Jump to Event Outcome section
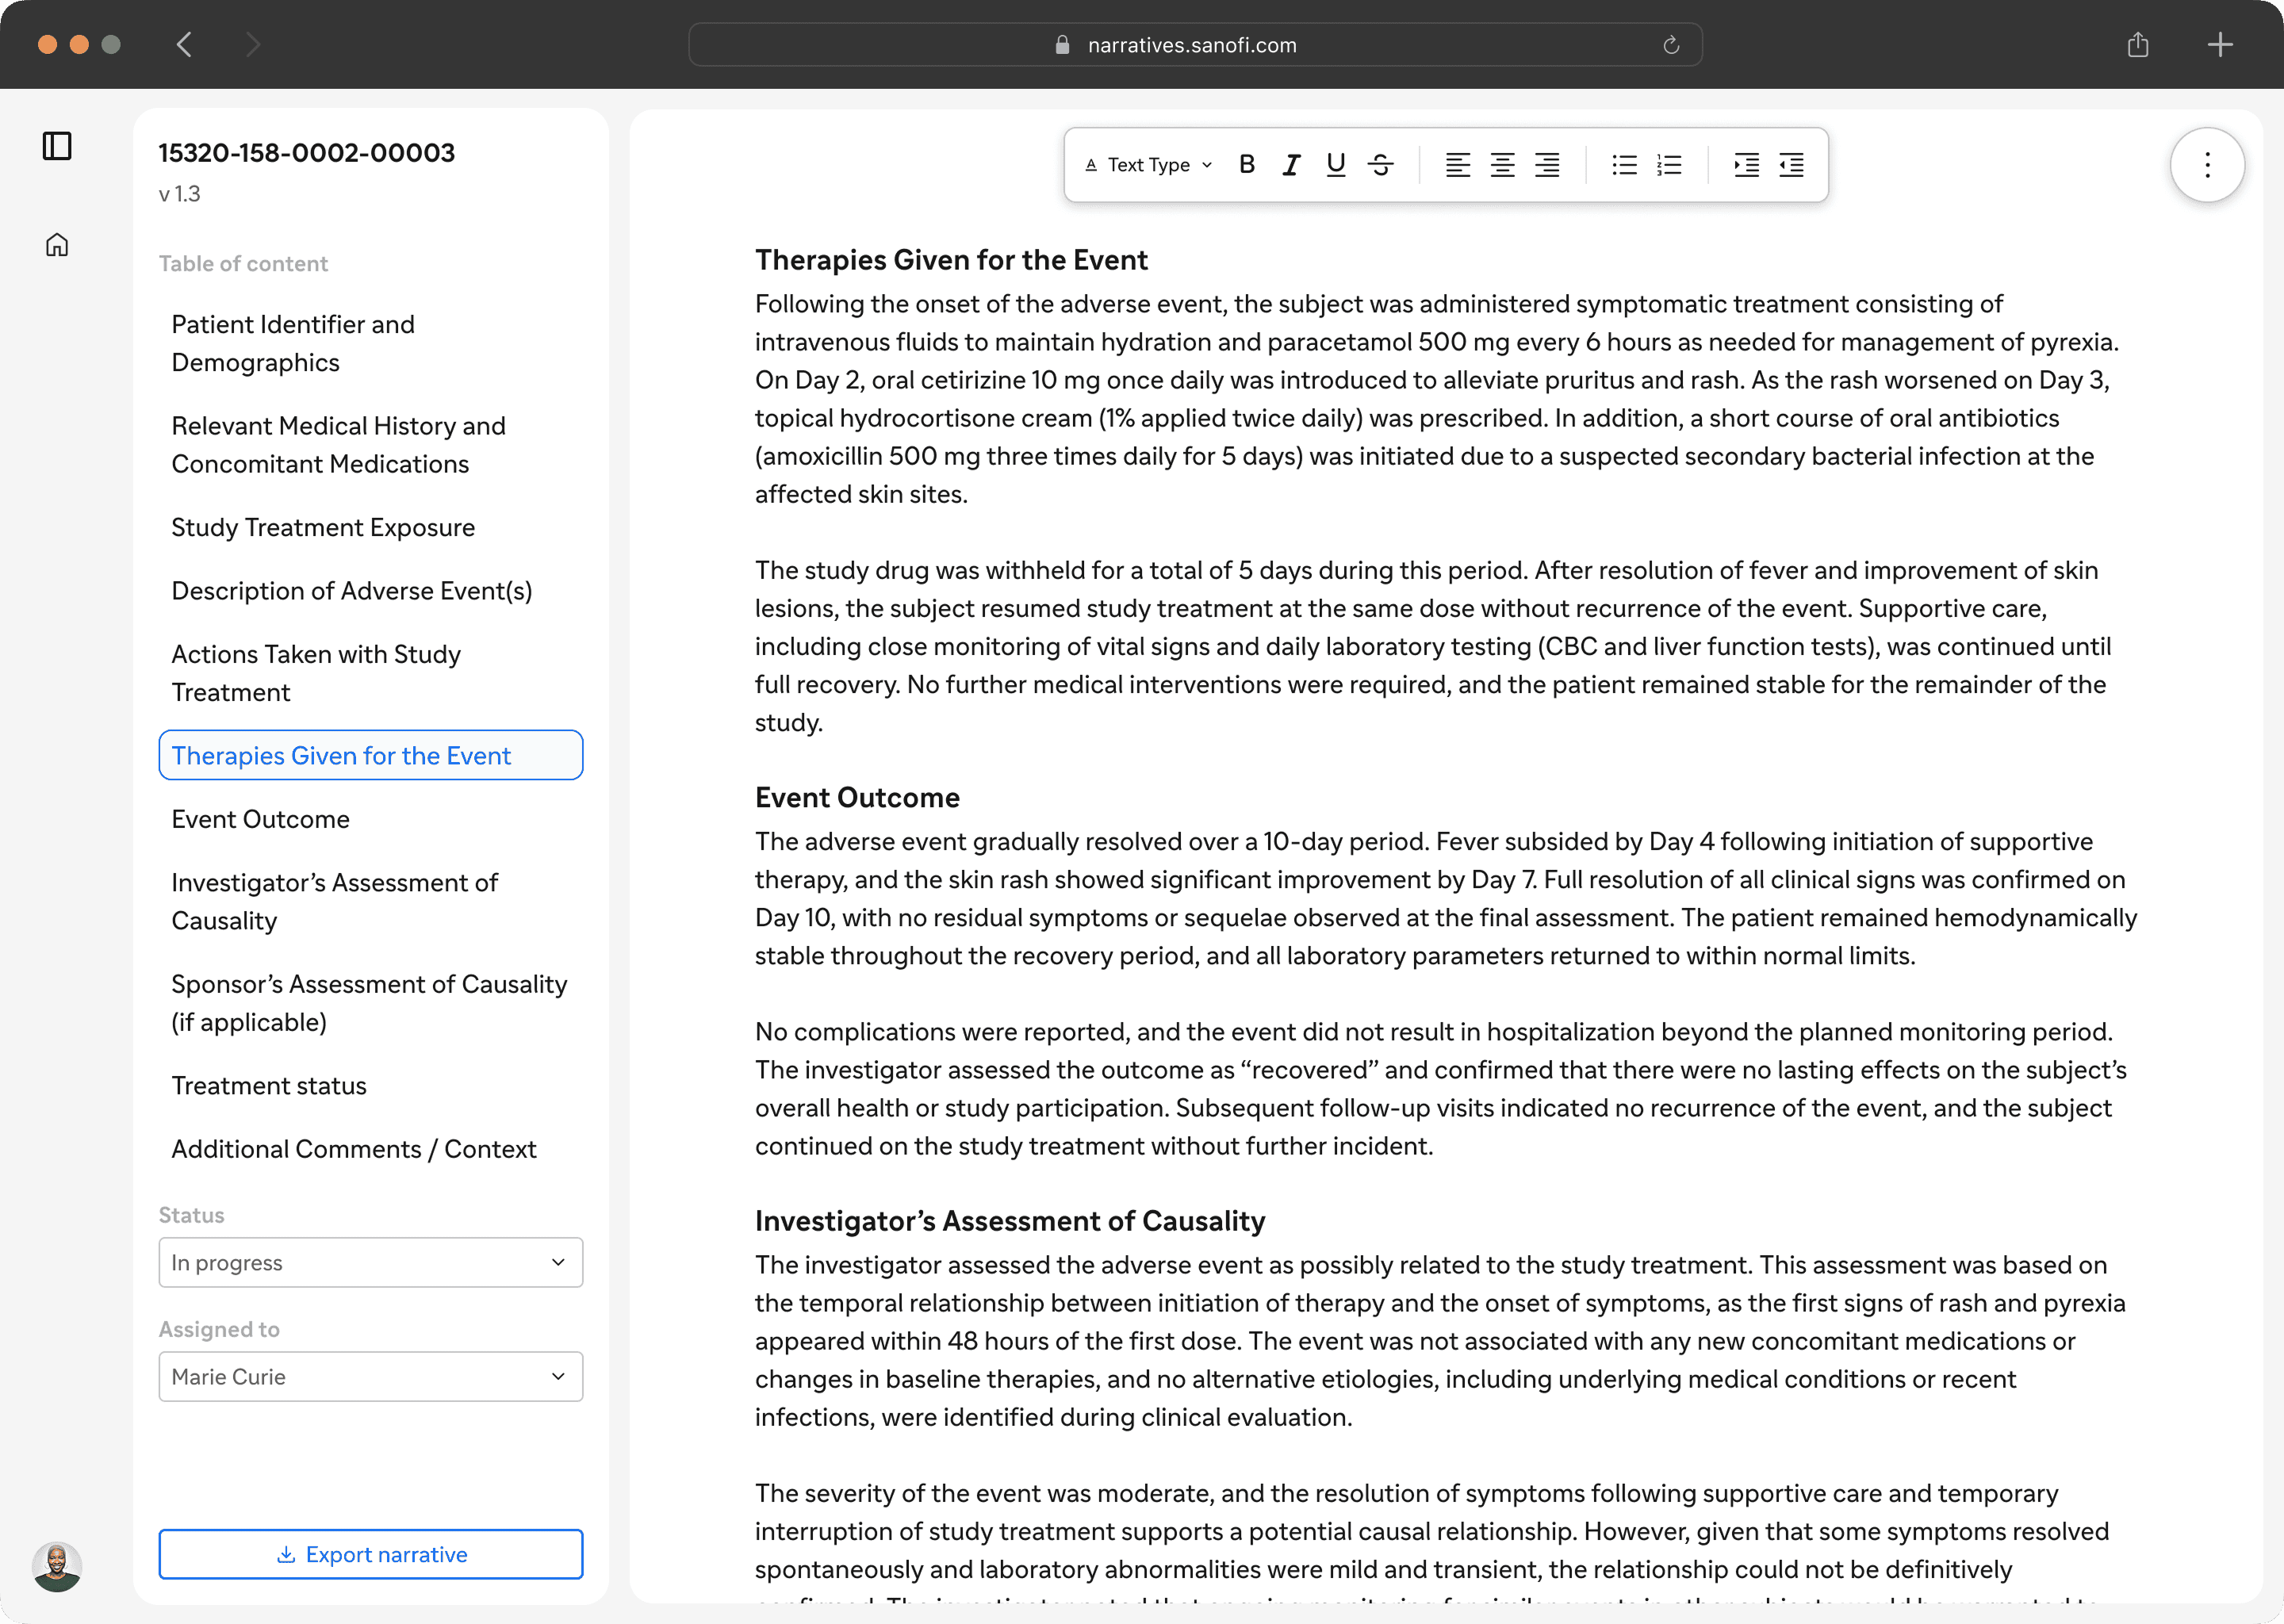Screen dimensions: 2284x1624 [x=260, y=819]
